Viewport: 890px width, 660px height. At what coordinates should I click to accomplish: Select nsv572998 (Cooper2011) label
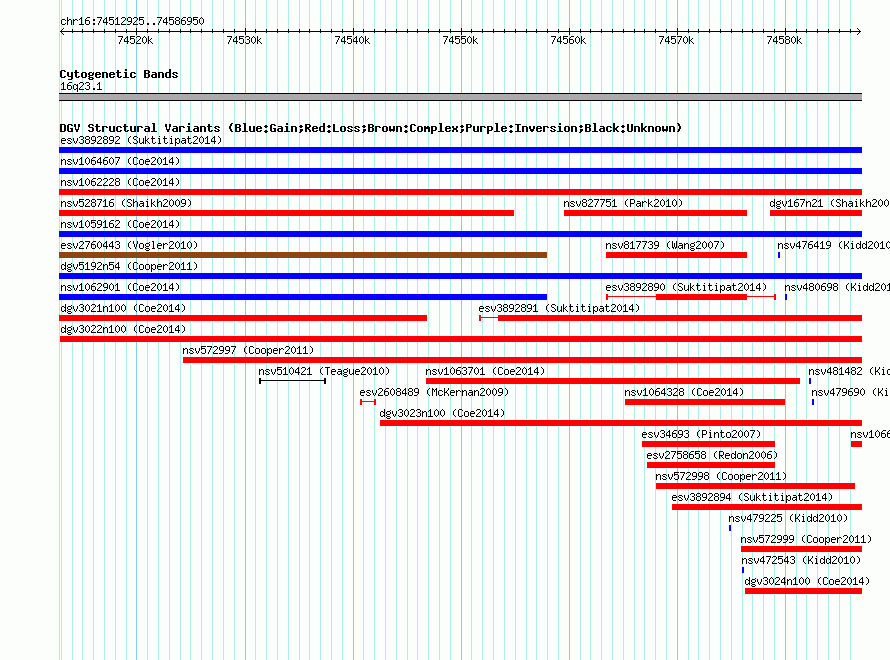tap(721, 476)
